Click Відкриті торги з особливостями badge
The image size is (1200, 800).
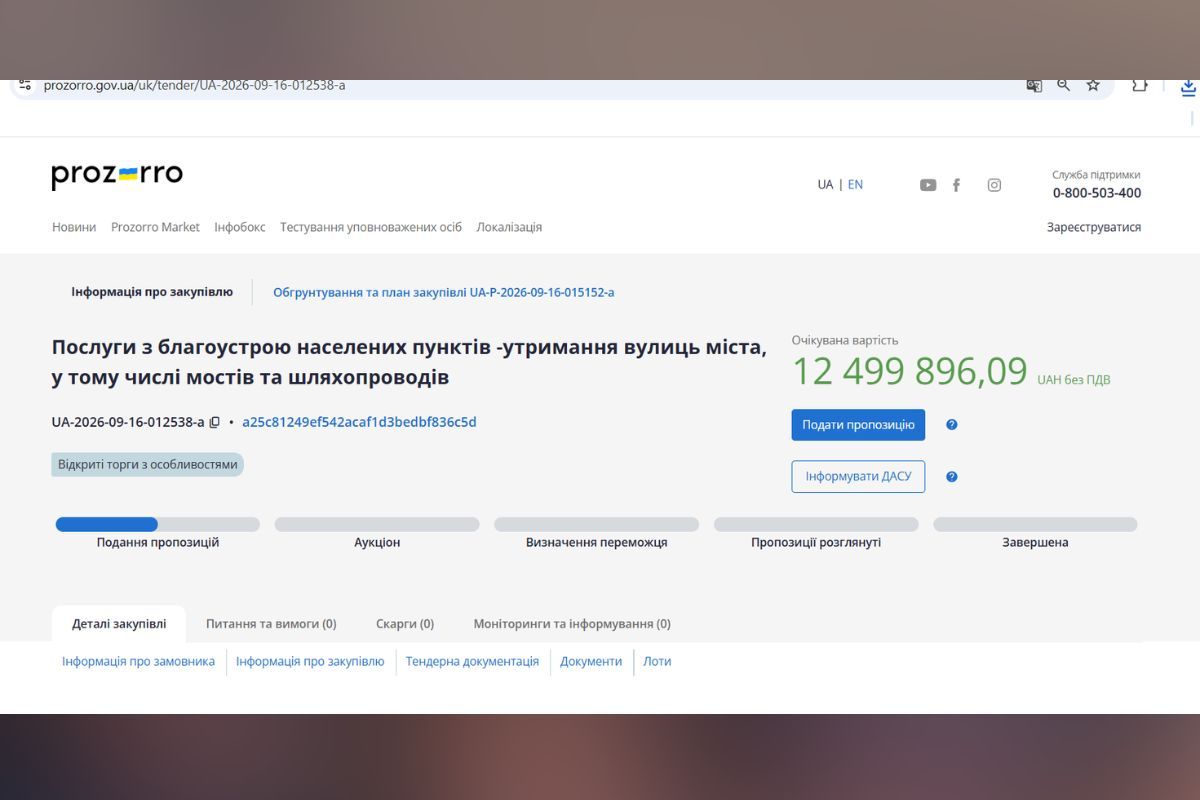(x=147, y=465)
